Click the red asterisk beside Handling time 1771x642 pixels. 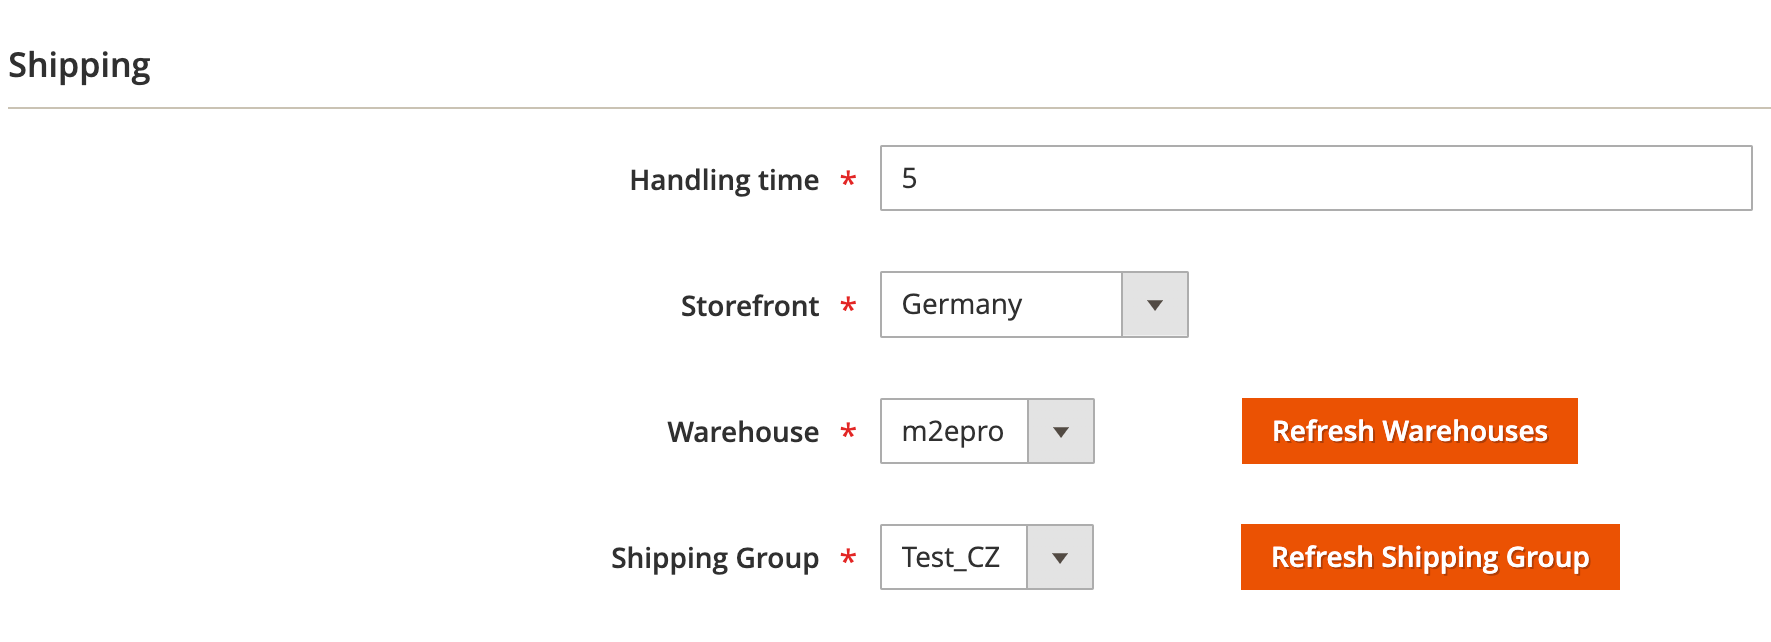[848, 179]
